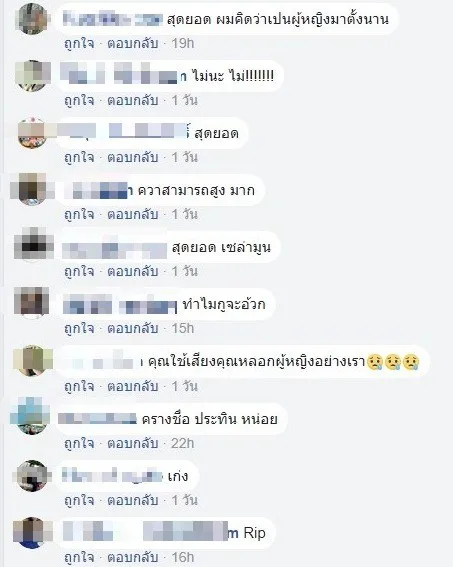Reply to 'ครางชื่อ ประทิน หน่อย' comment
The height and width of the screenshot is (567, 453).
133,443
